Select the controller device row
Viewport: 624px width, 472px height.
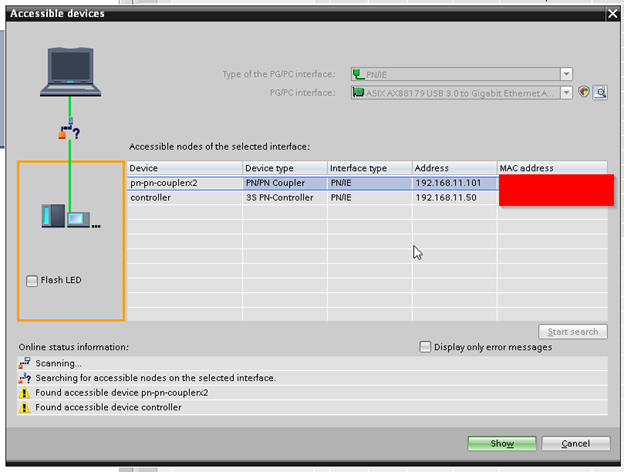(313, 198)
